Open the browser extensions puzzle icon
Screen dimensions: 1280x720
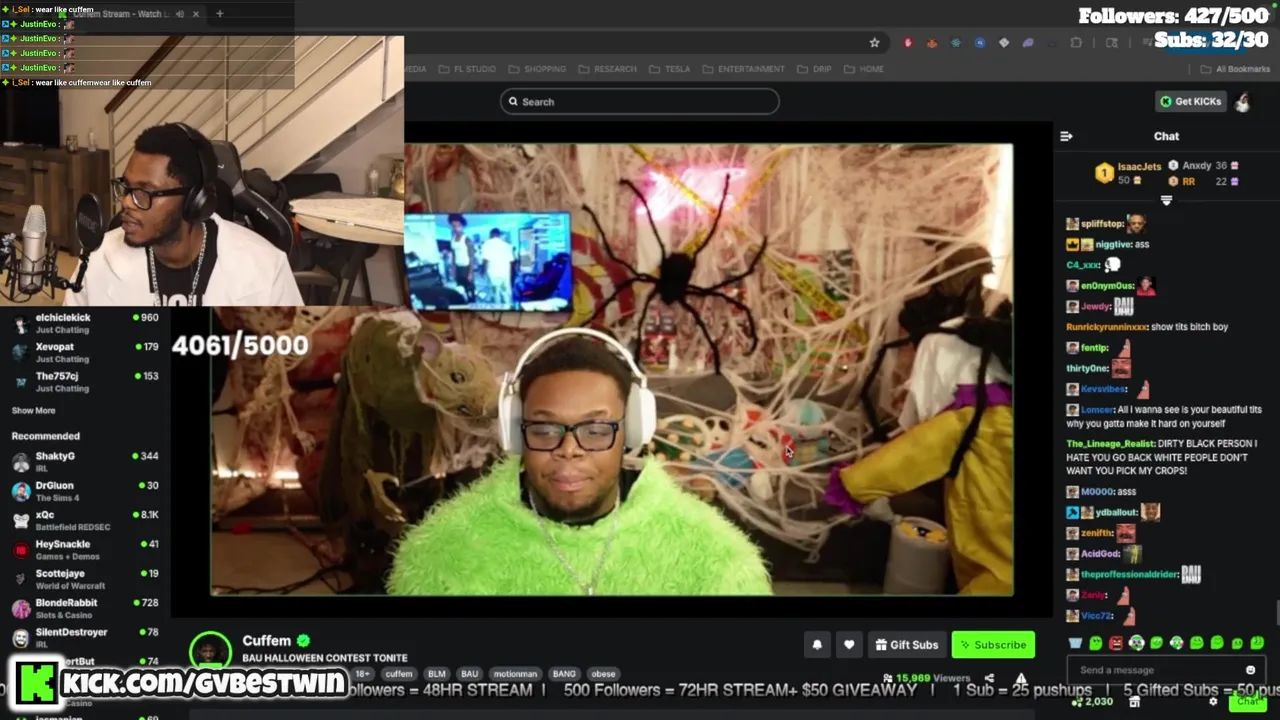[1076, 43]
